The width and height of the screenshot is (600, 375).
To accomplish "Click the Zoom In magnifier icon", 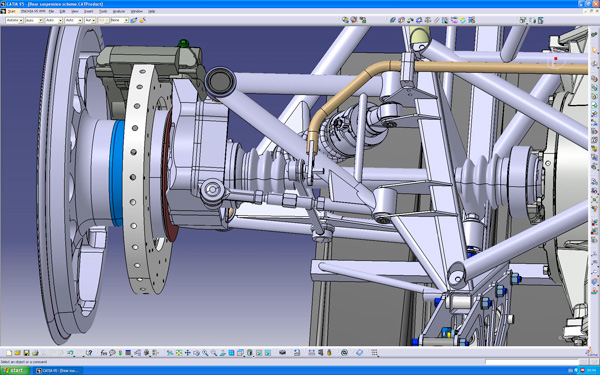I will [x=205, y=353].
